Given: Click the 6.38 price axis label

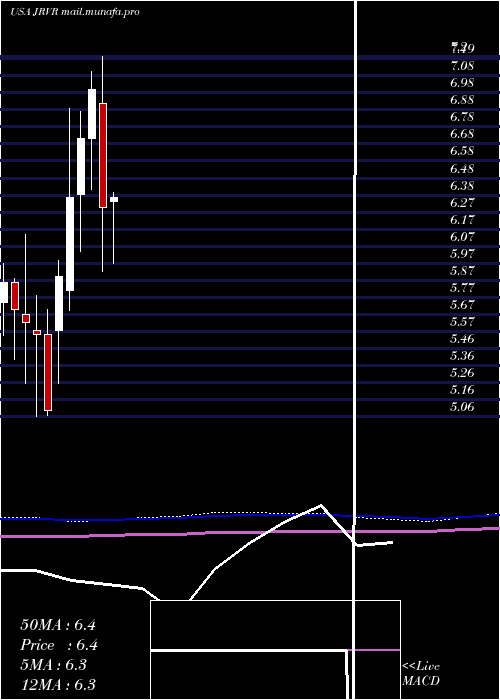Looking at the screenshot, I should point(462,186).
